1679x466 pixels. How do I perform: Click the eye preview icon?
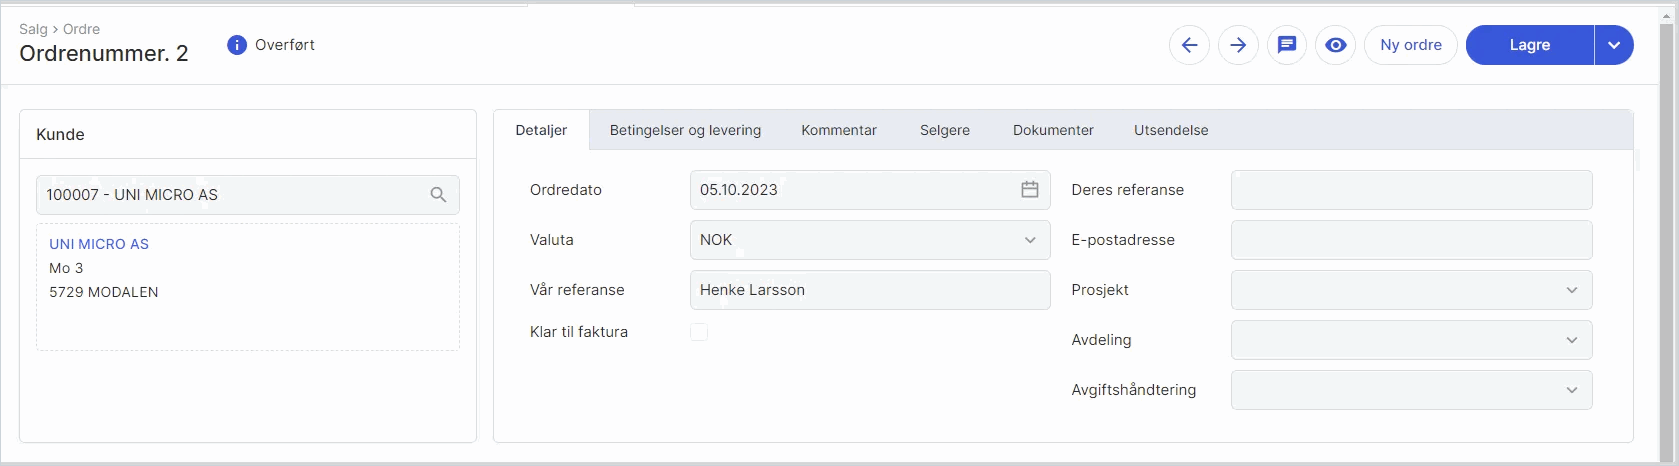tap(1336, 45)
